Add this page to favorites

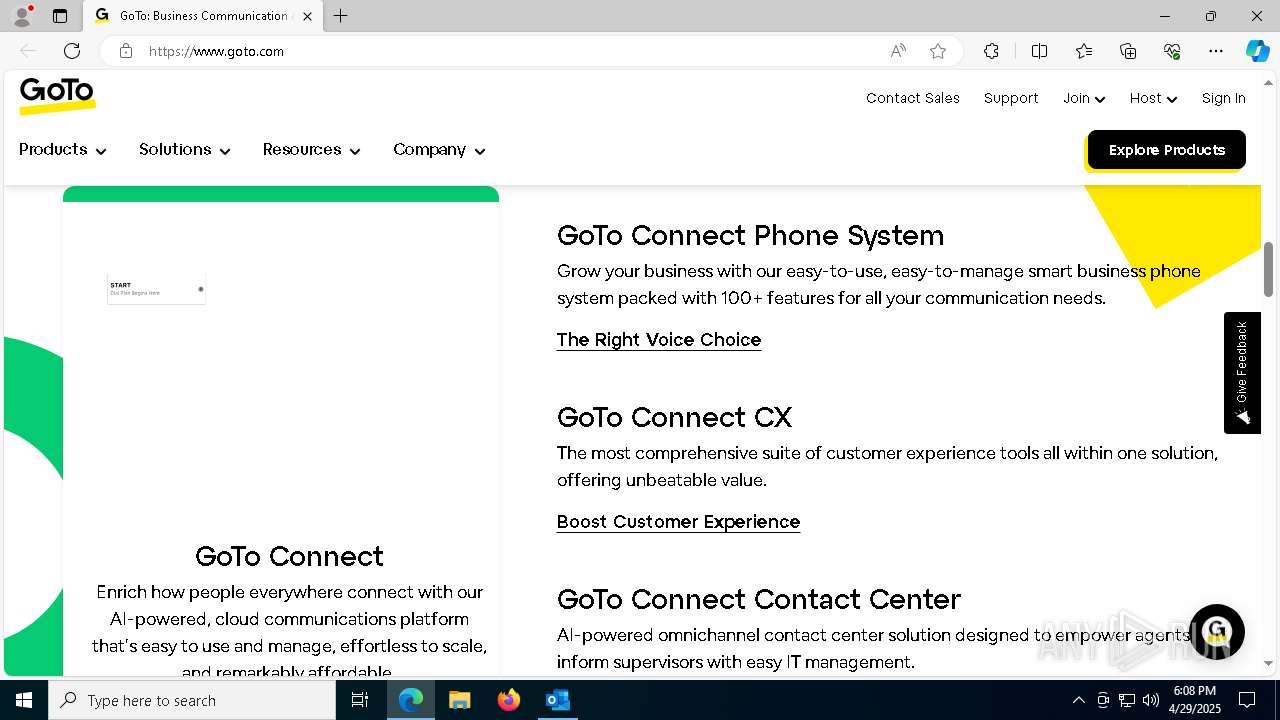tap(938, 51)
